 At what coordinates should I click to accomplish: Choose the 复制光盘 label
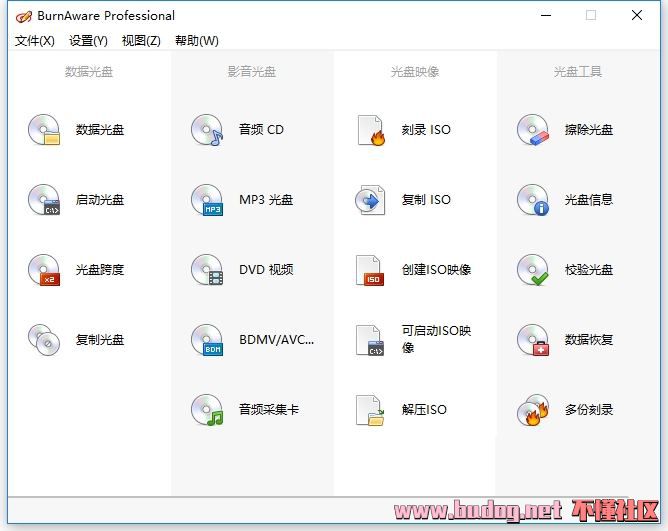pos(100,340)
